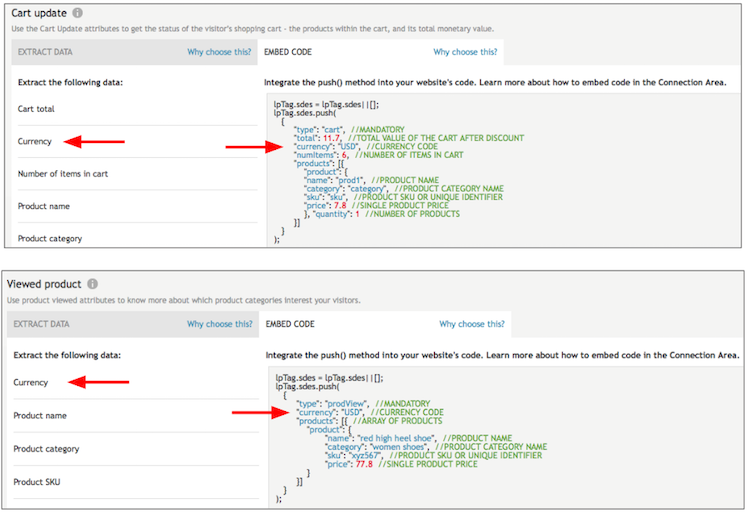Open 'Why choose this?' beside Viewed product EMBED CODE
Screen dimensions: 750x512
pyautogui.click(x=472, y=324)
